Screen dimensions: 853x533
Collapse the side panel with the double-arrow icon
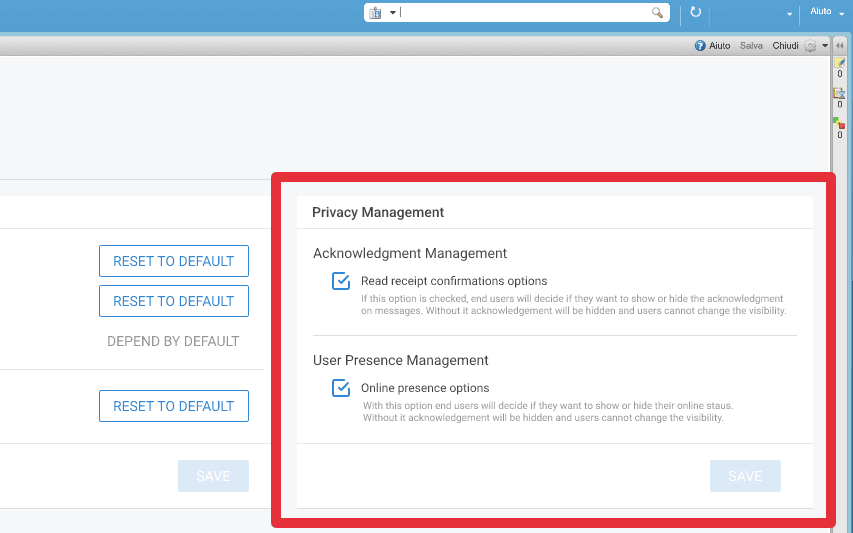[x=840, y=46]
